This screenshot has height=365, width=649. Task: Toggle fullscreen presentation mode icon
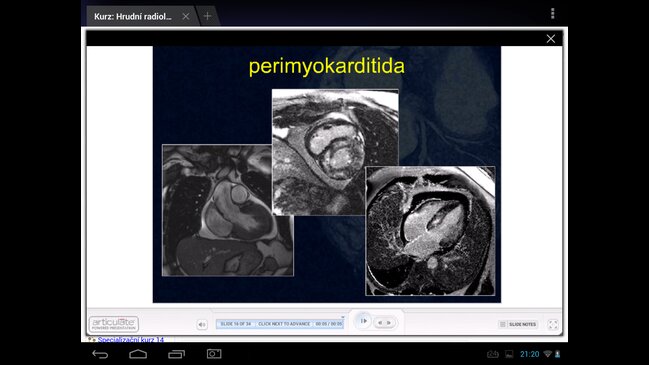(553, 324)
